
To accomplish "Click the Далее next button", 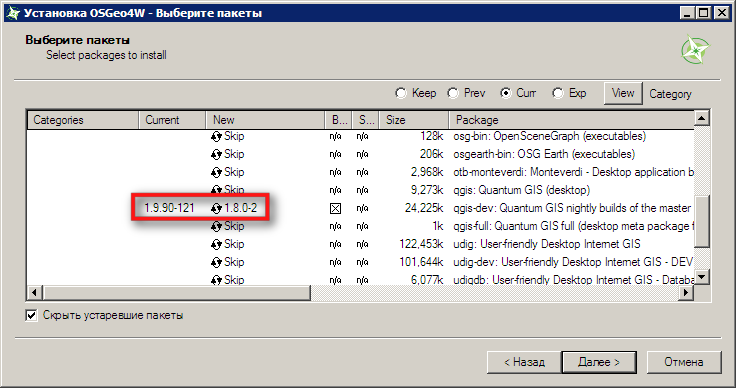I will click(x=599, y=362).
